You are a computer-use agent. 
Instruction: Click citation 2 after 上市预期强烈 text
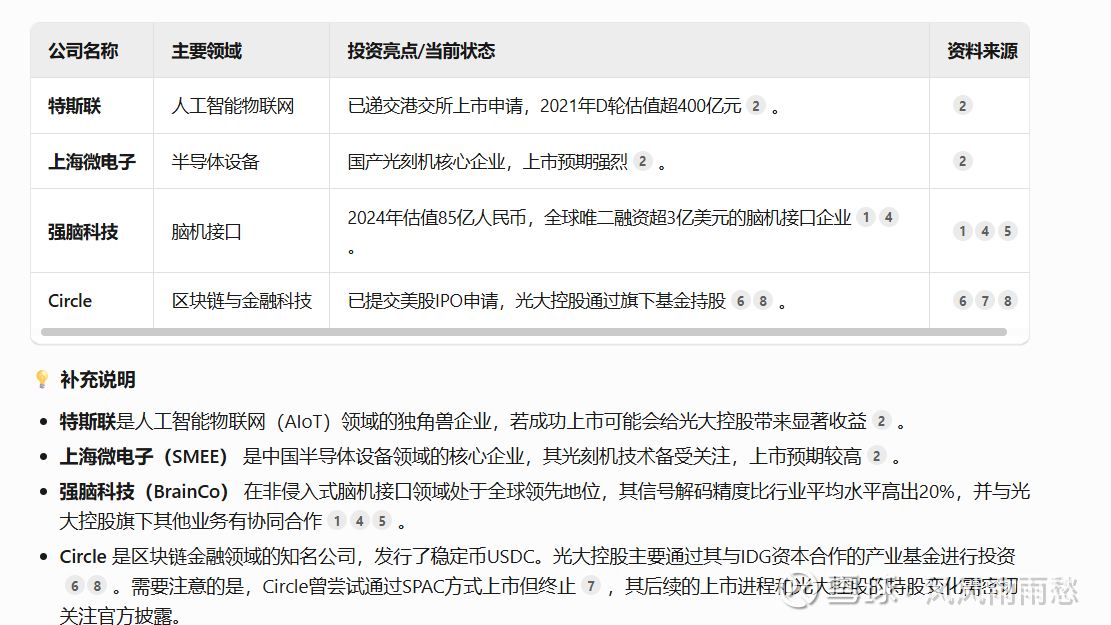(643, 161)
